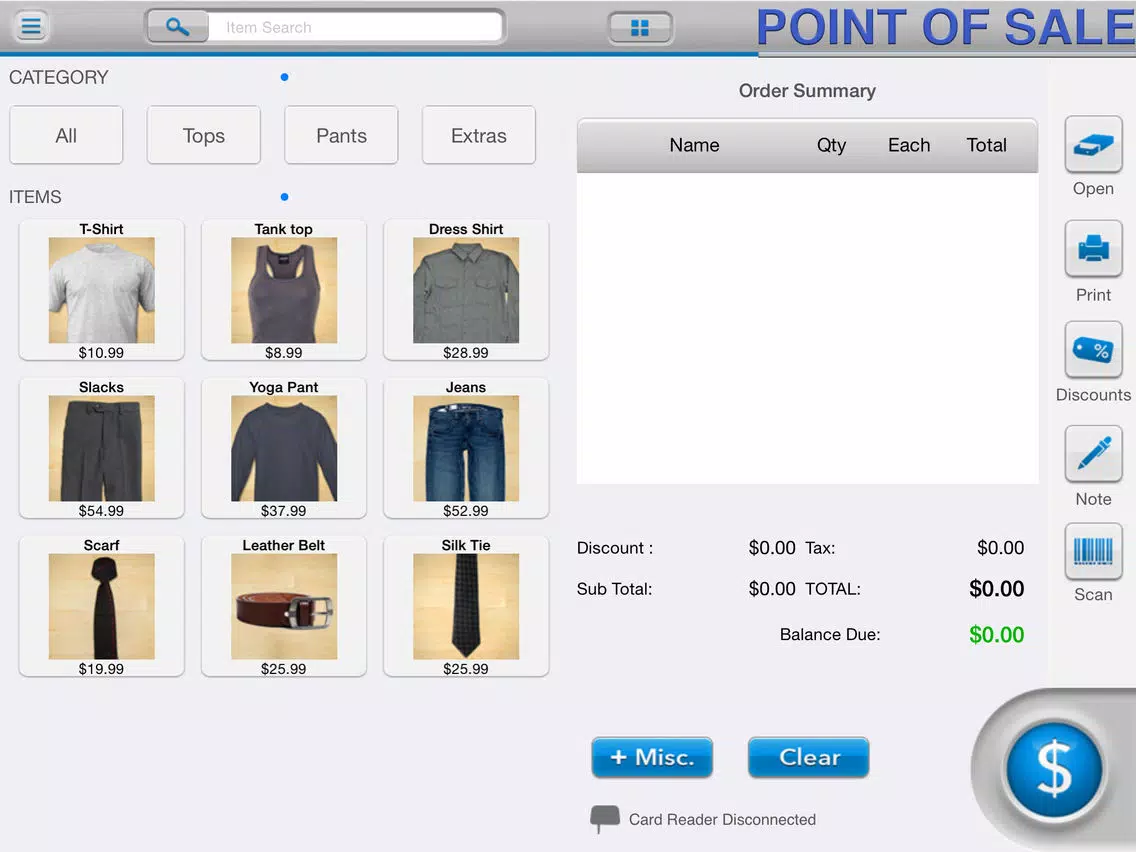Click the blue dot beside CATEGORY
This screenshot has height=852, width=1136.
[285, 77]
